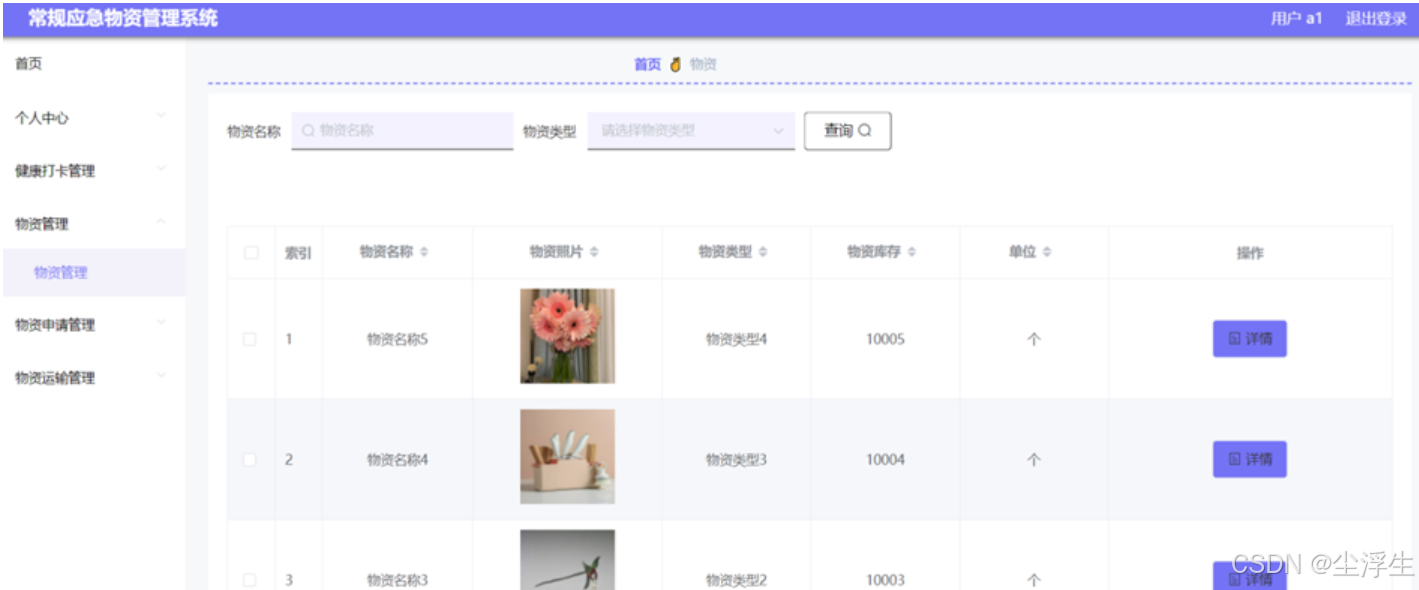
Task: Open the scissors photo thumbnail for 物资名称3
Action: [567, 560]
